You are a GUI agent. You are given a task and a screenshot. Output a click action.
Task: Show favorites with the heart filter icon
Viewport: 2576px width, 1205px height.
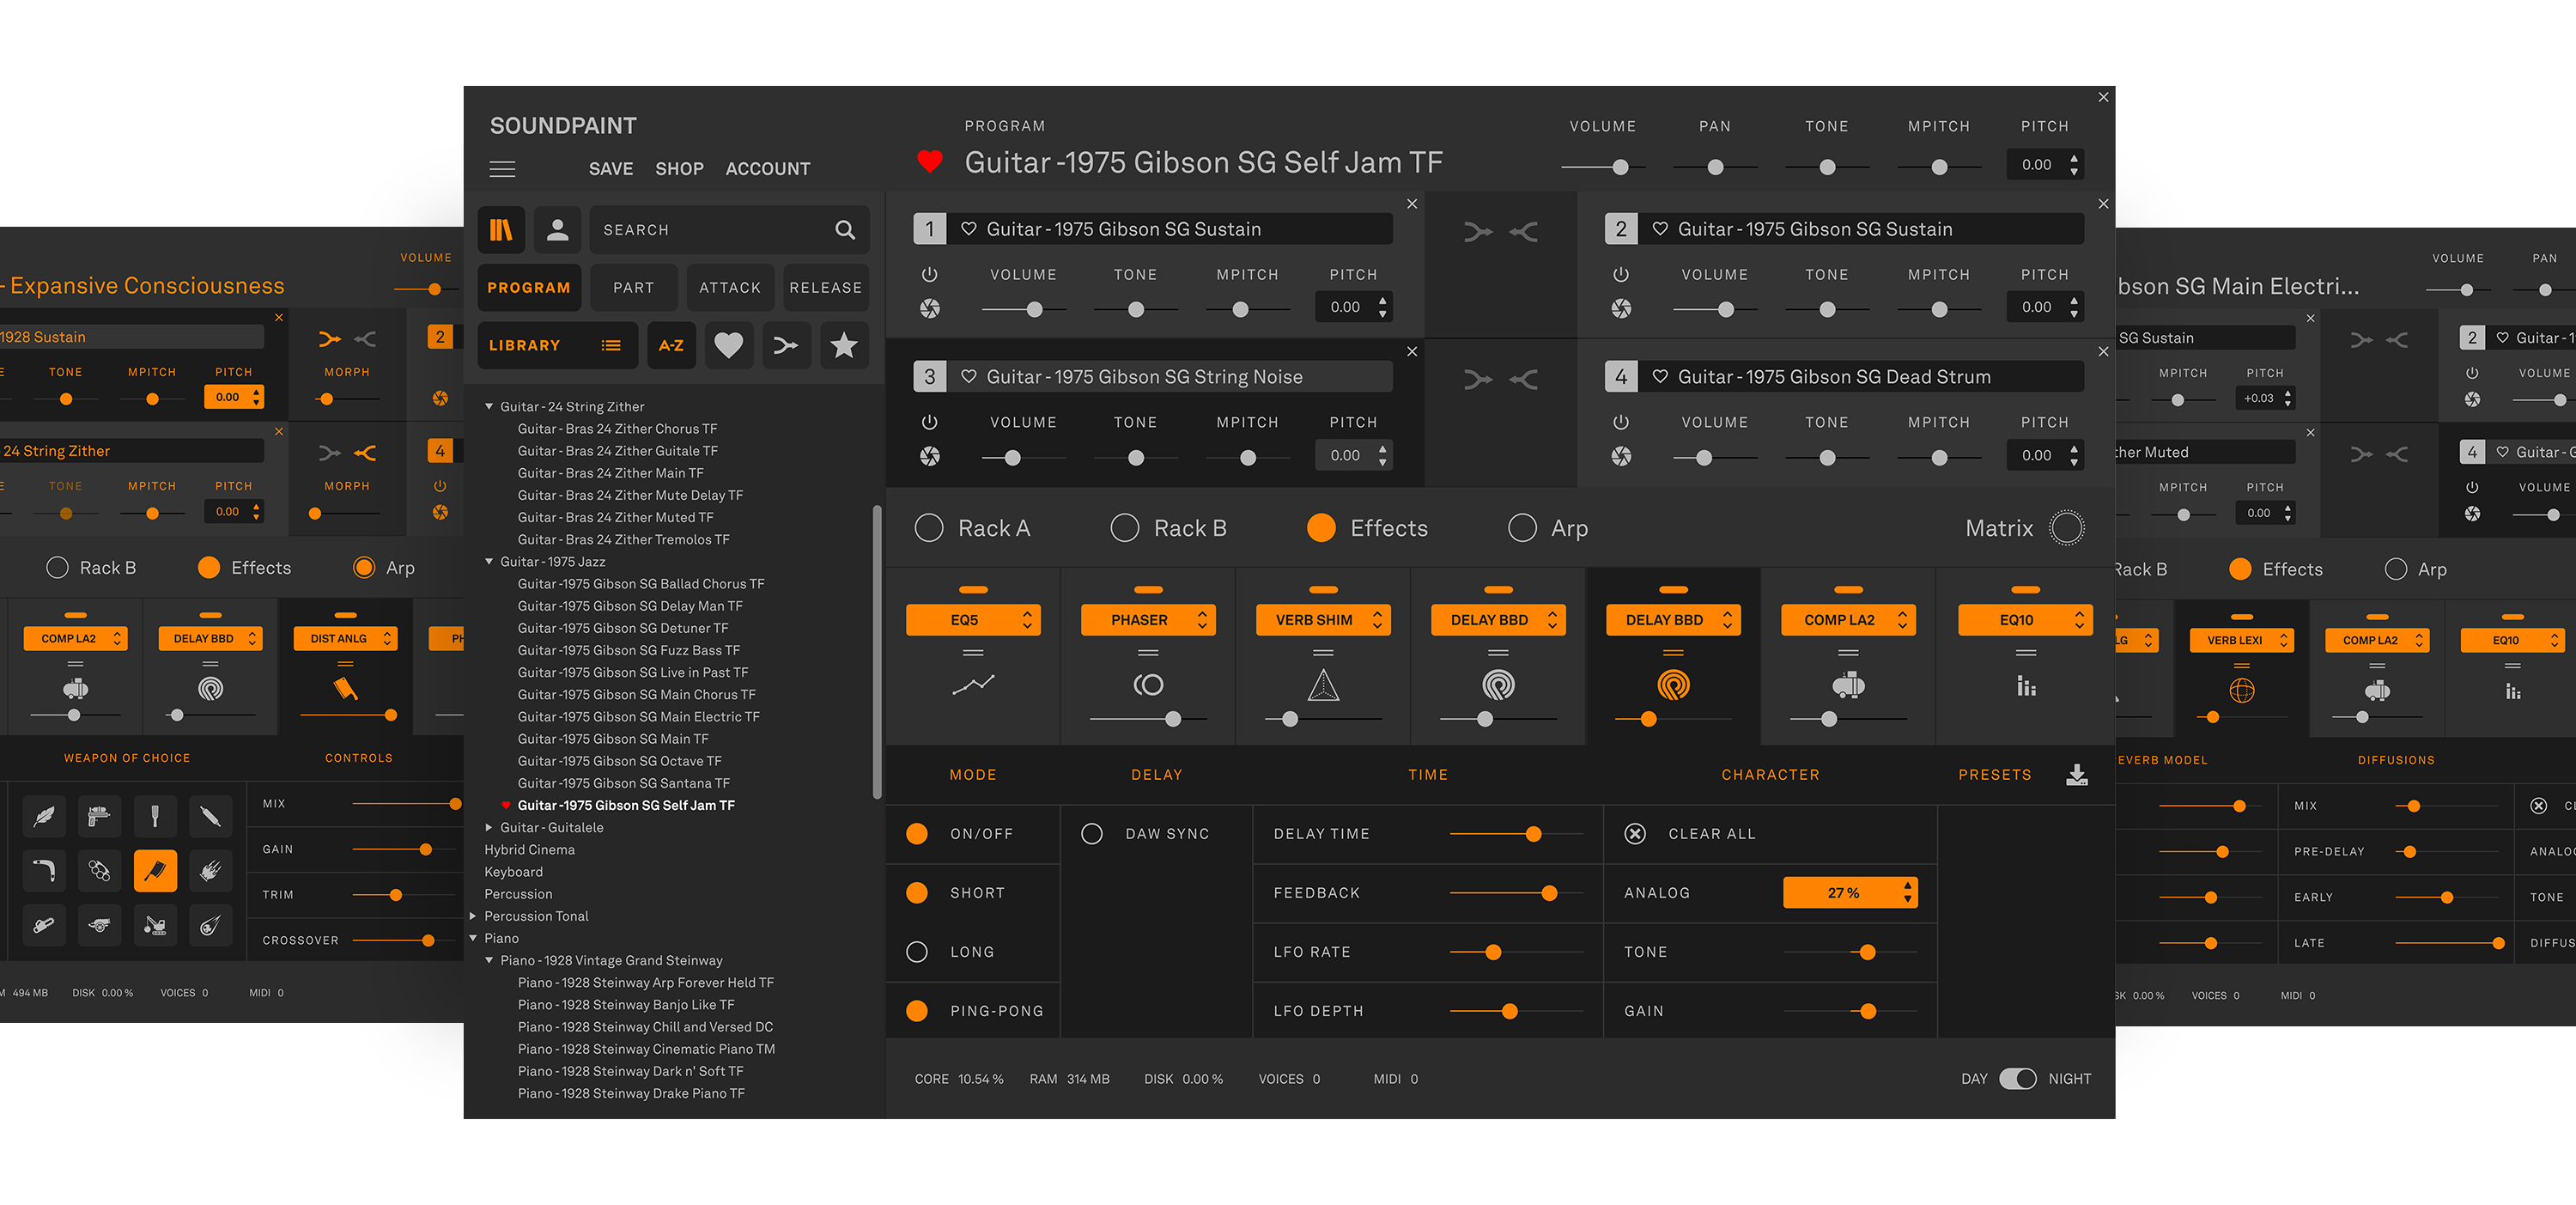pos(729,346)
